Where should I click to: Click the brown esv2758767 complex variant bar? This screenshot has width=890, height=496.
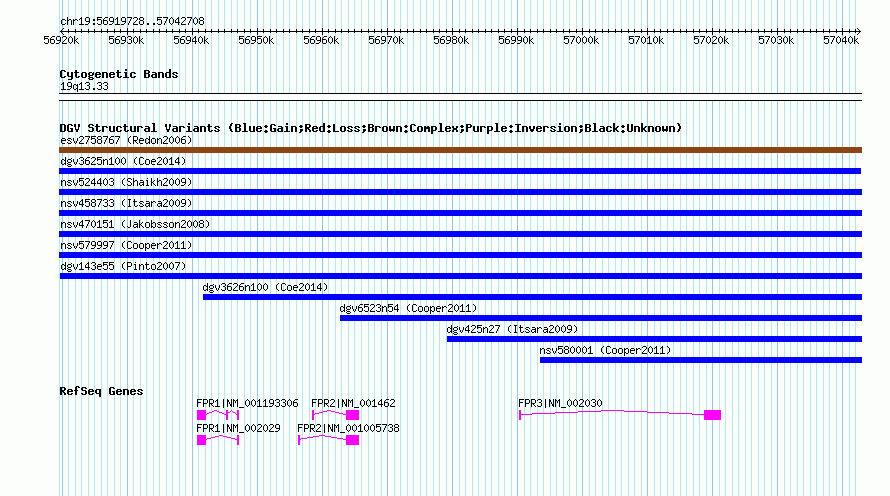coord(460,150)
